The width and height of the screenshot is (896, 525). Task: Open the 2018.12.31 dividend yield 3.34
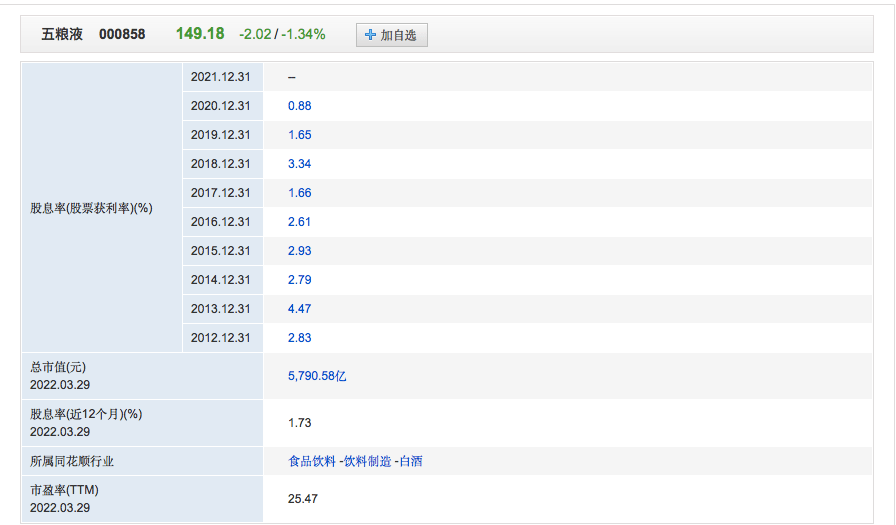click(299, 164)
